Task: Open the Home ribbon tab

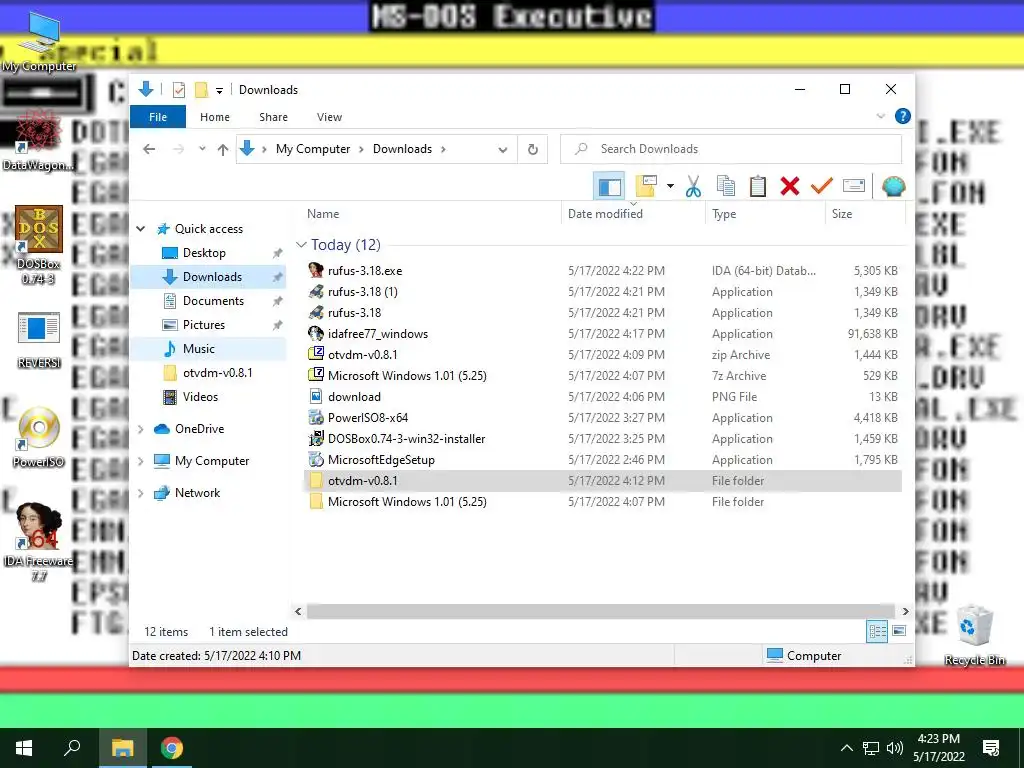Action: pos(215,117)
